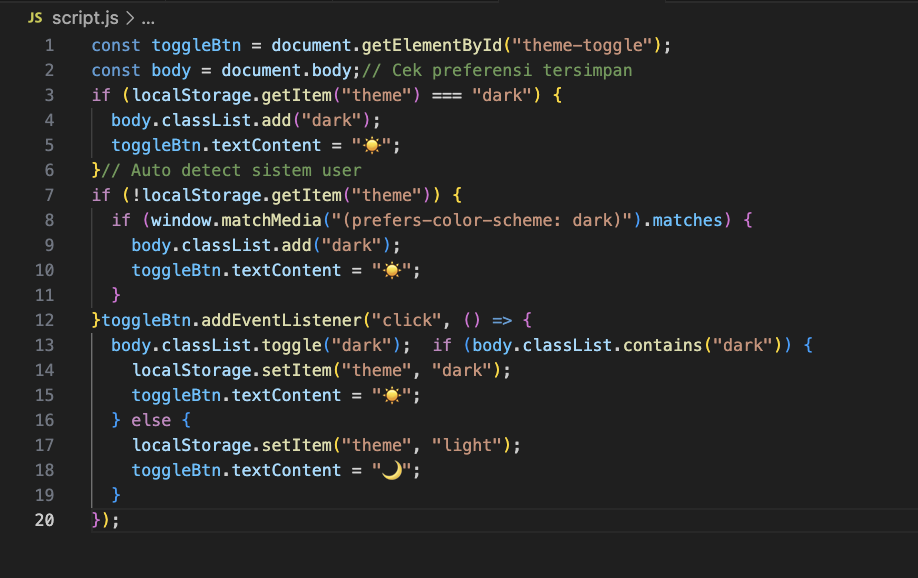Click the sun emoji on line 5
Screen dimensions: 918x578
pyautogui.click(x=382, y=146)
